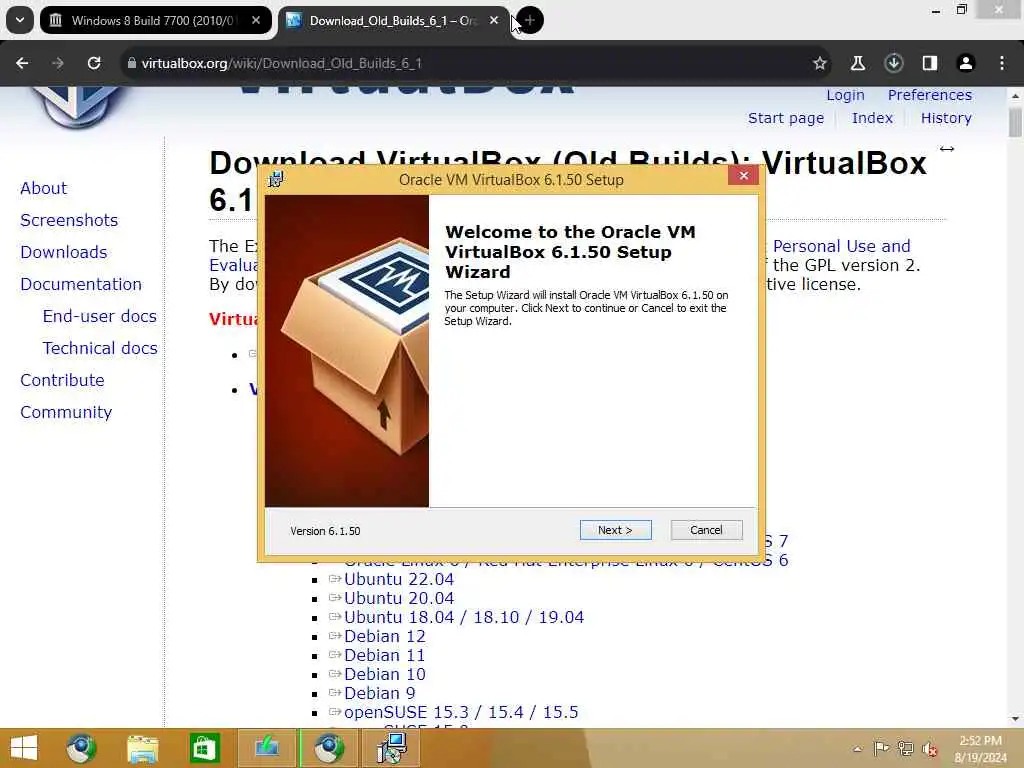
Task: Go back in browser history
Action: (x=22, y=63)
